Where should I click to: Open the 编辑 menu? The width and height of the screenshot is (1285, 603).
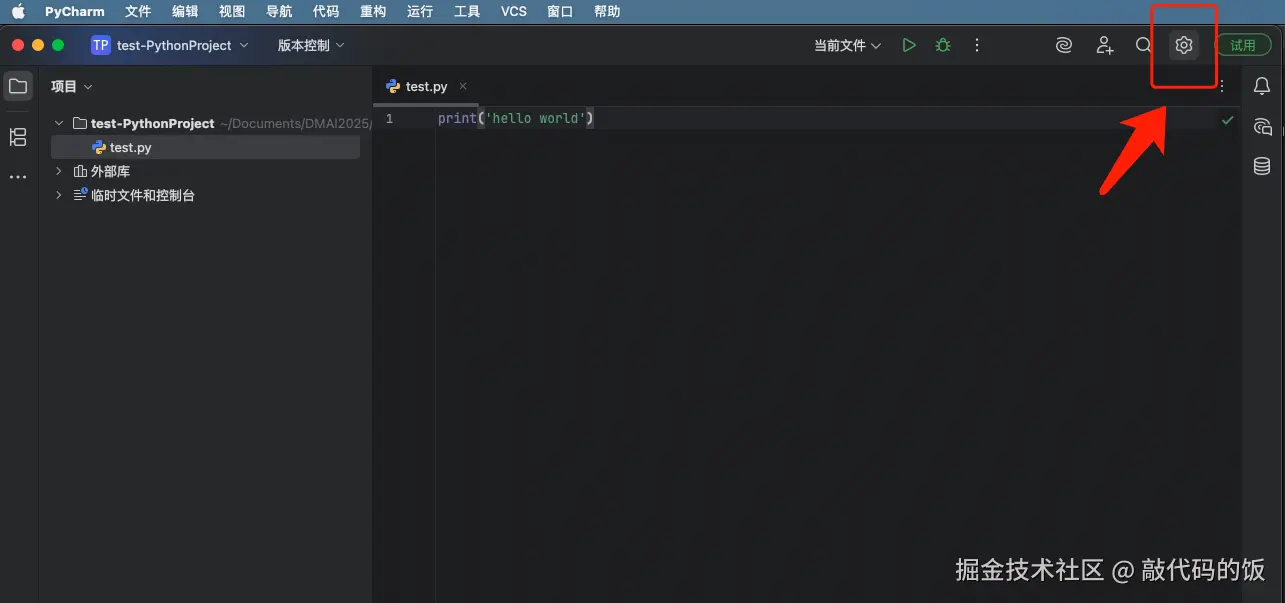(185, 12)
